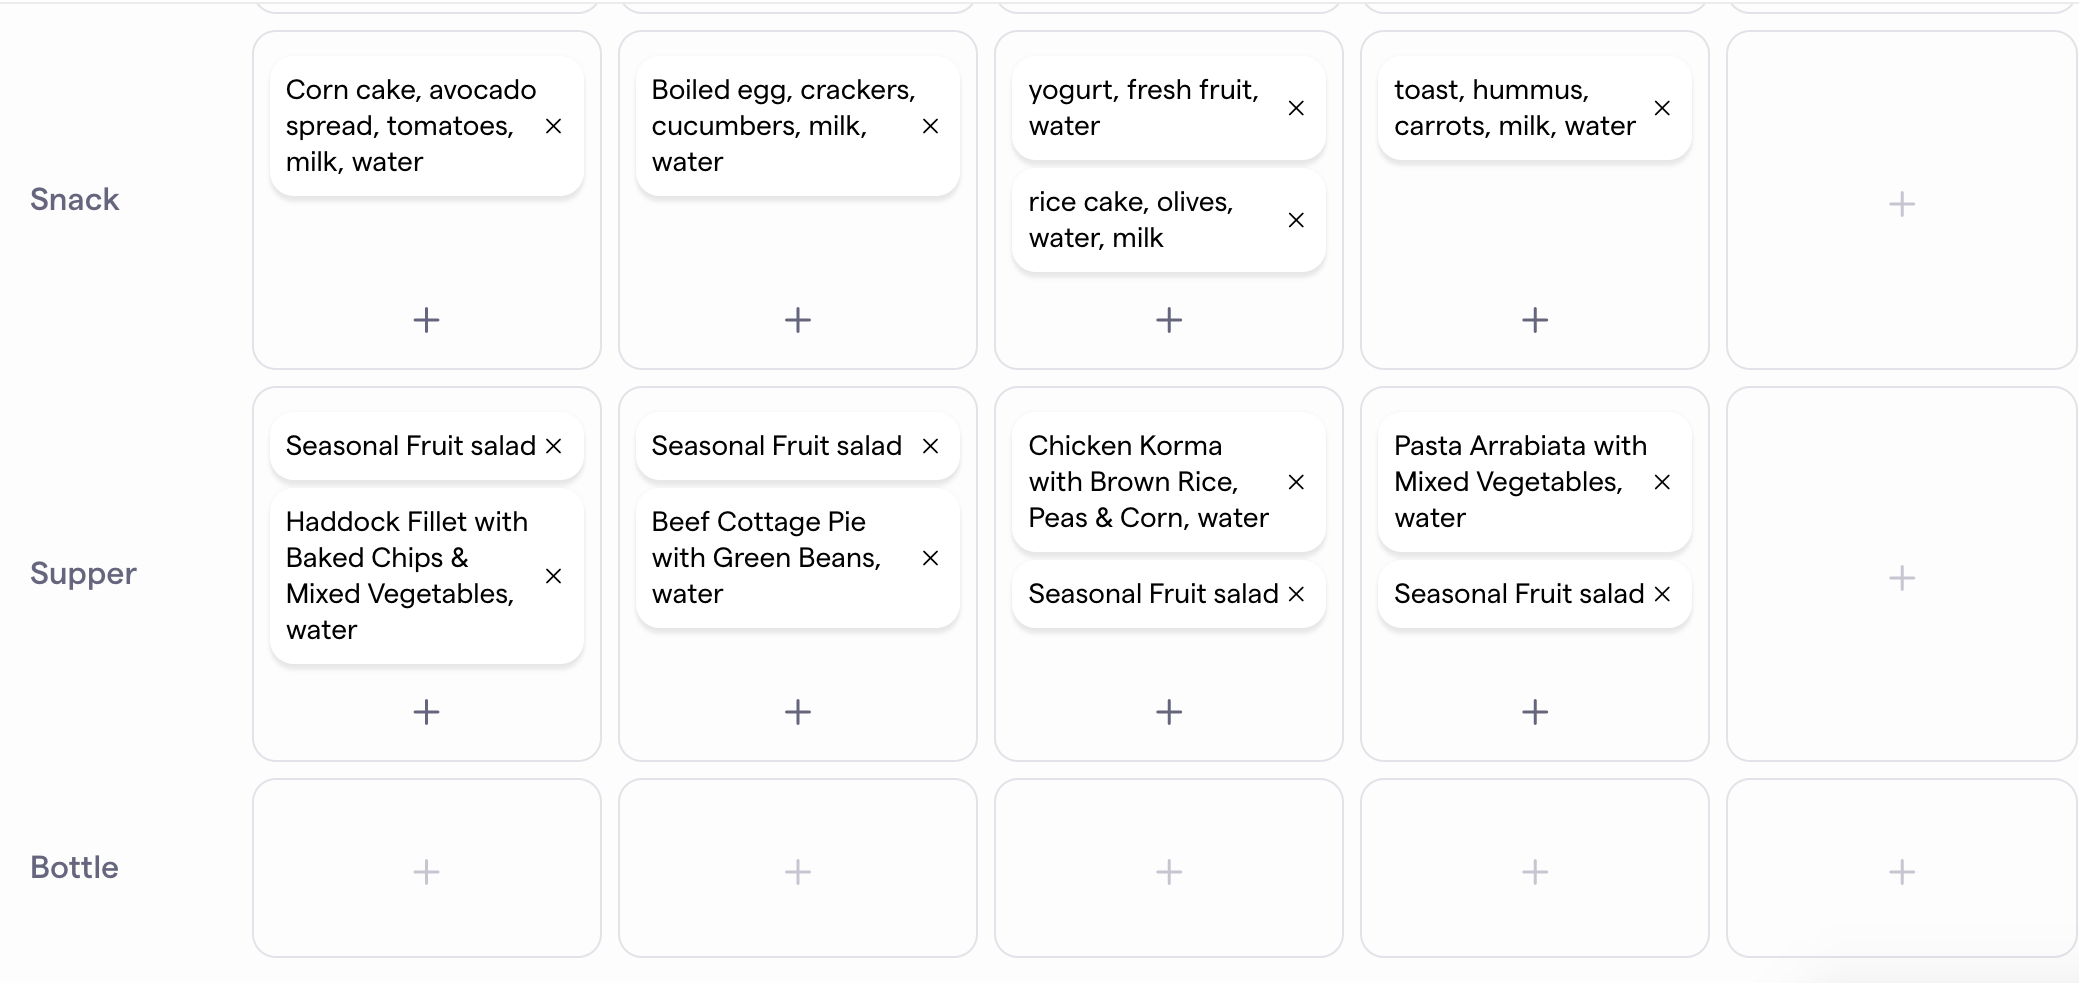The image size is (2079, 983).
Task: Delete the Pasta Arrabiata supper item
Action: (x=1662, y=482)
